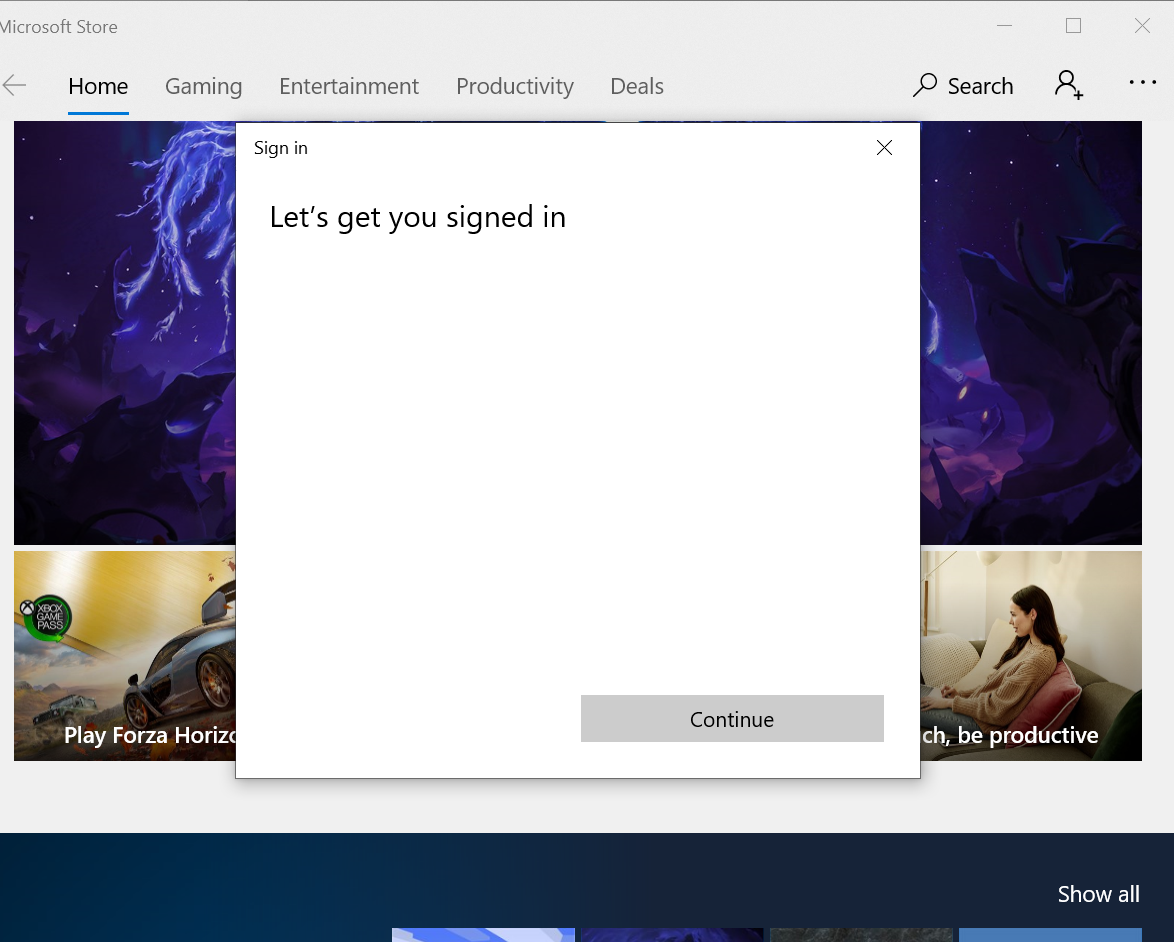Click the Continue button
Viewport: 1174px width, 942px height.
click(732, 719)
